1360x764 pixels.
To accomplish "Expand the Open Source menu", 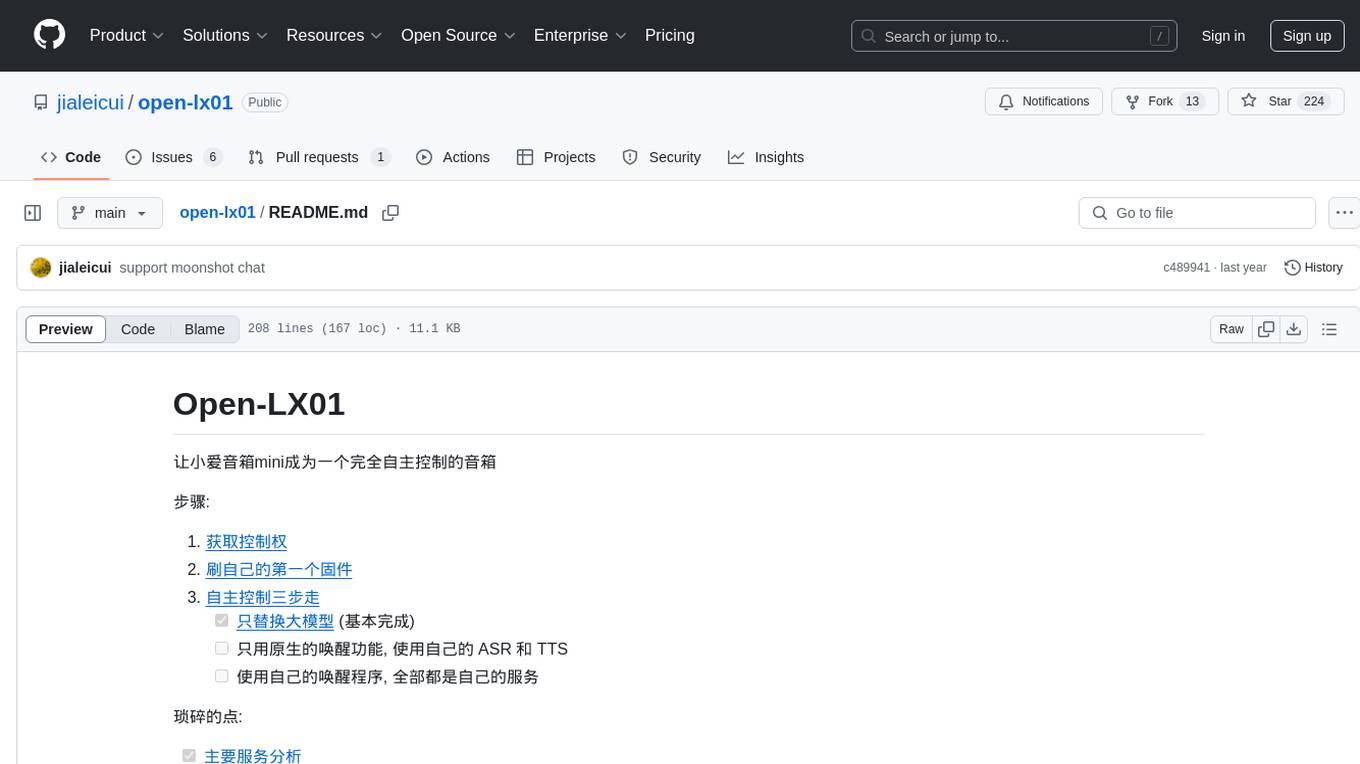I will pyautogui.click(x=458, y=35).
